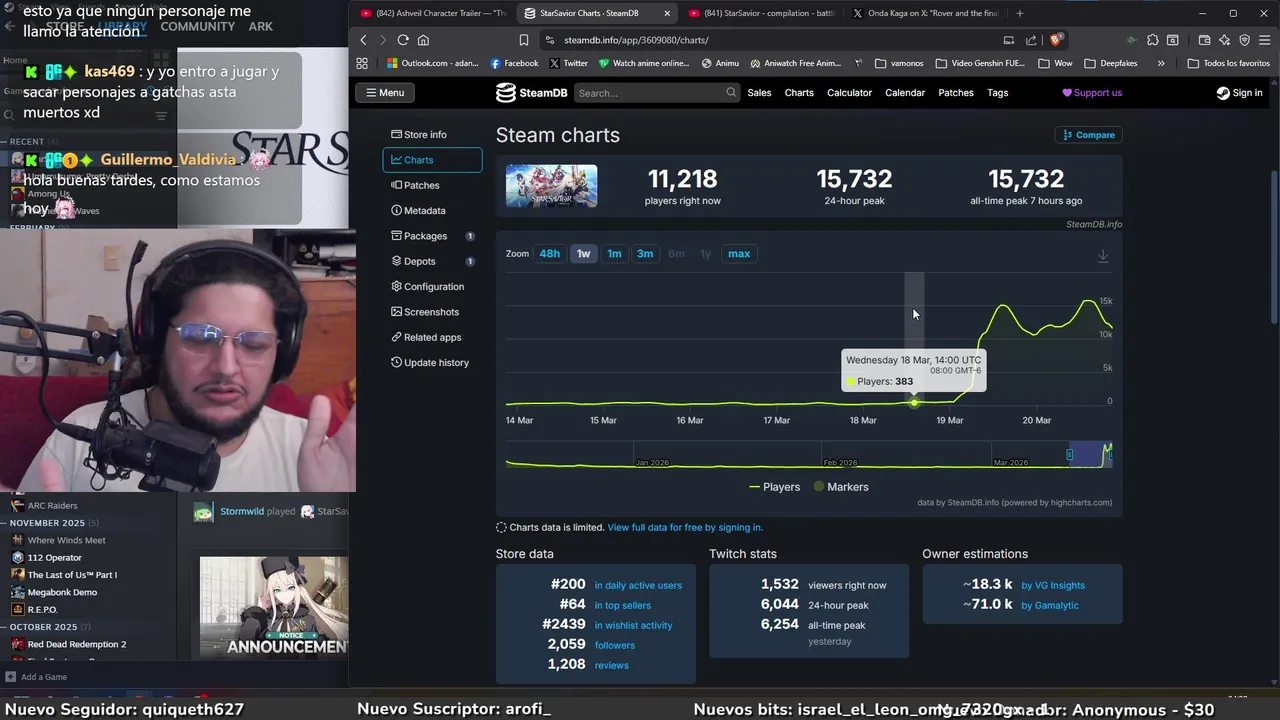Open the Facebook bookmark
Viewport: 1280px width, 720px height.
click(x=514, y=63)
